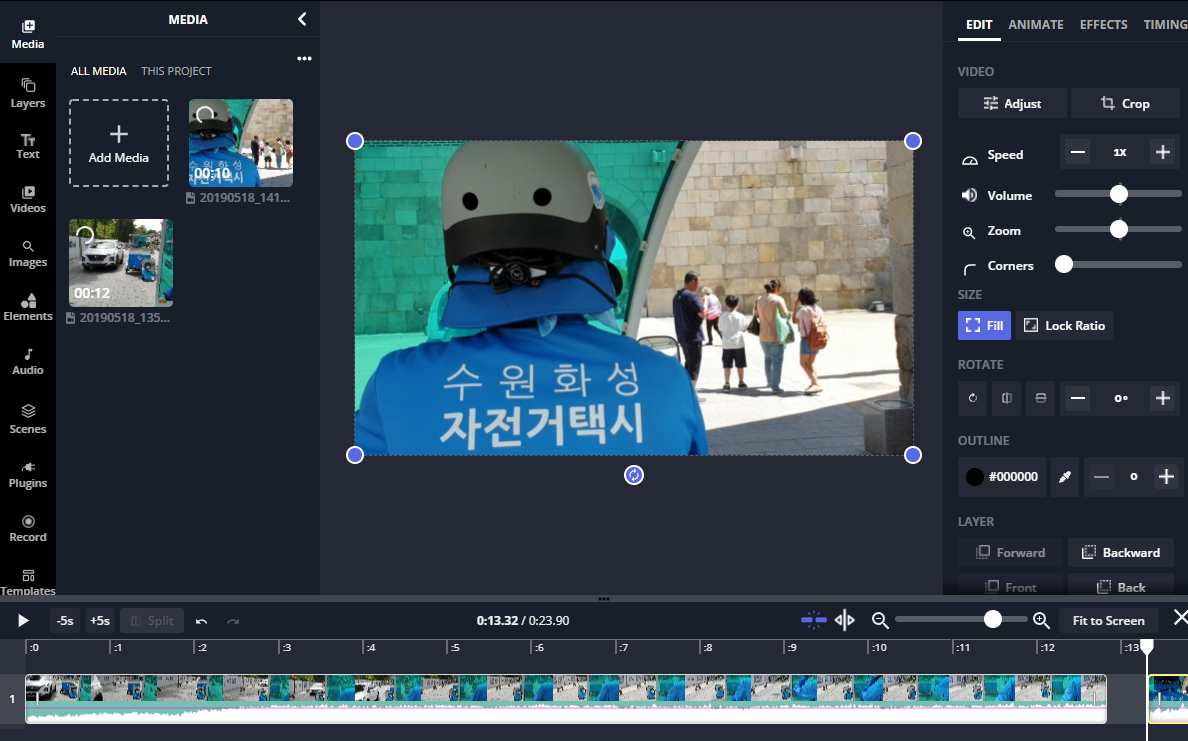The width and height of the screenshot is (1188, 741).
Task: Enable Lock Ratio for the clip size
Action: pos(1064,325)
